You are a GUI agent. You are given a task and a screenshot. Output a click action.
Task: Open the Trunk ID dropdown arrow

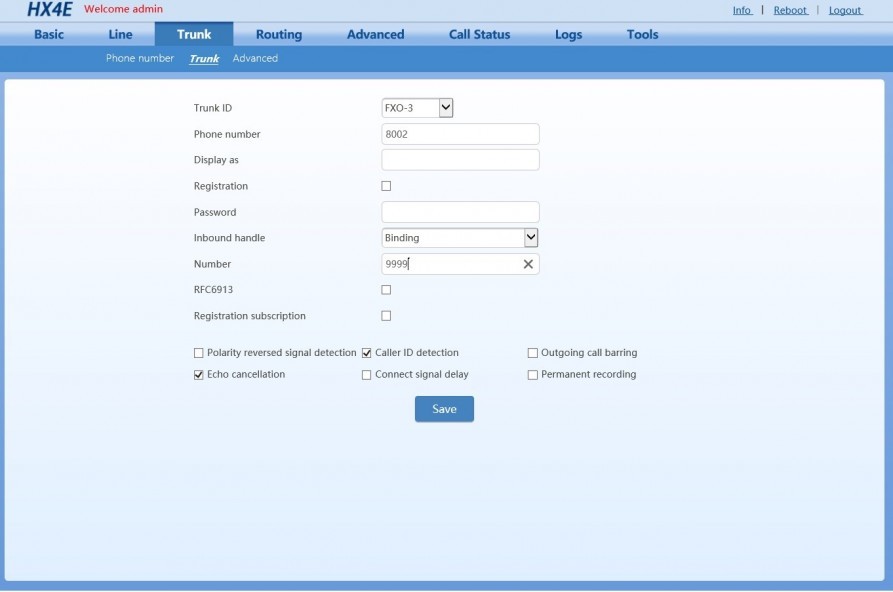446,108
